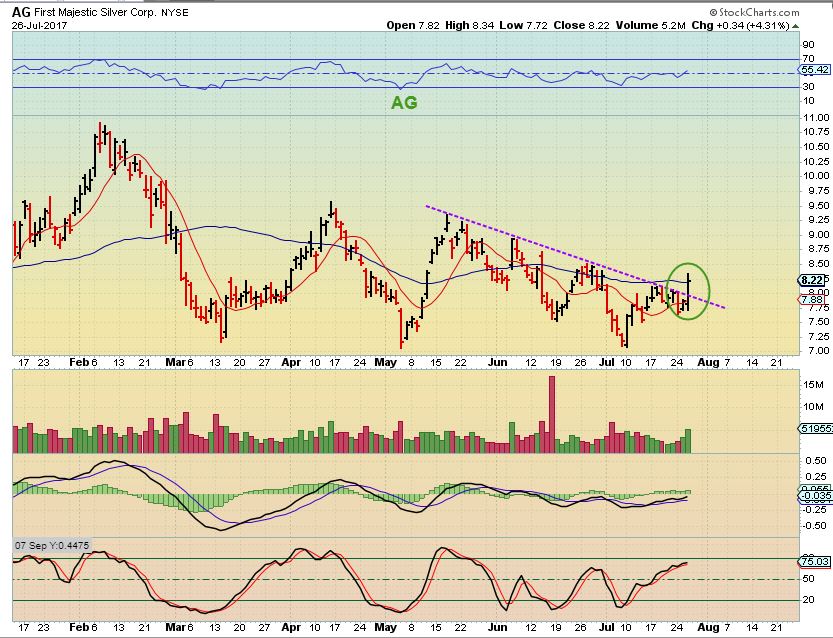
Task: Click the 9.25 price axis label
Action: point(819,219)
